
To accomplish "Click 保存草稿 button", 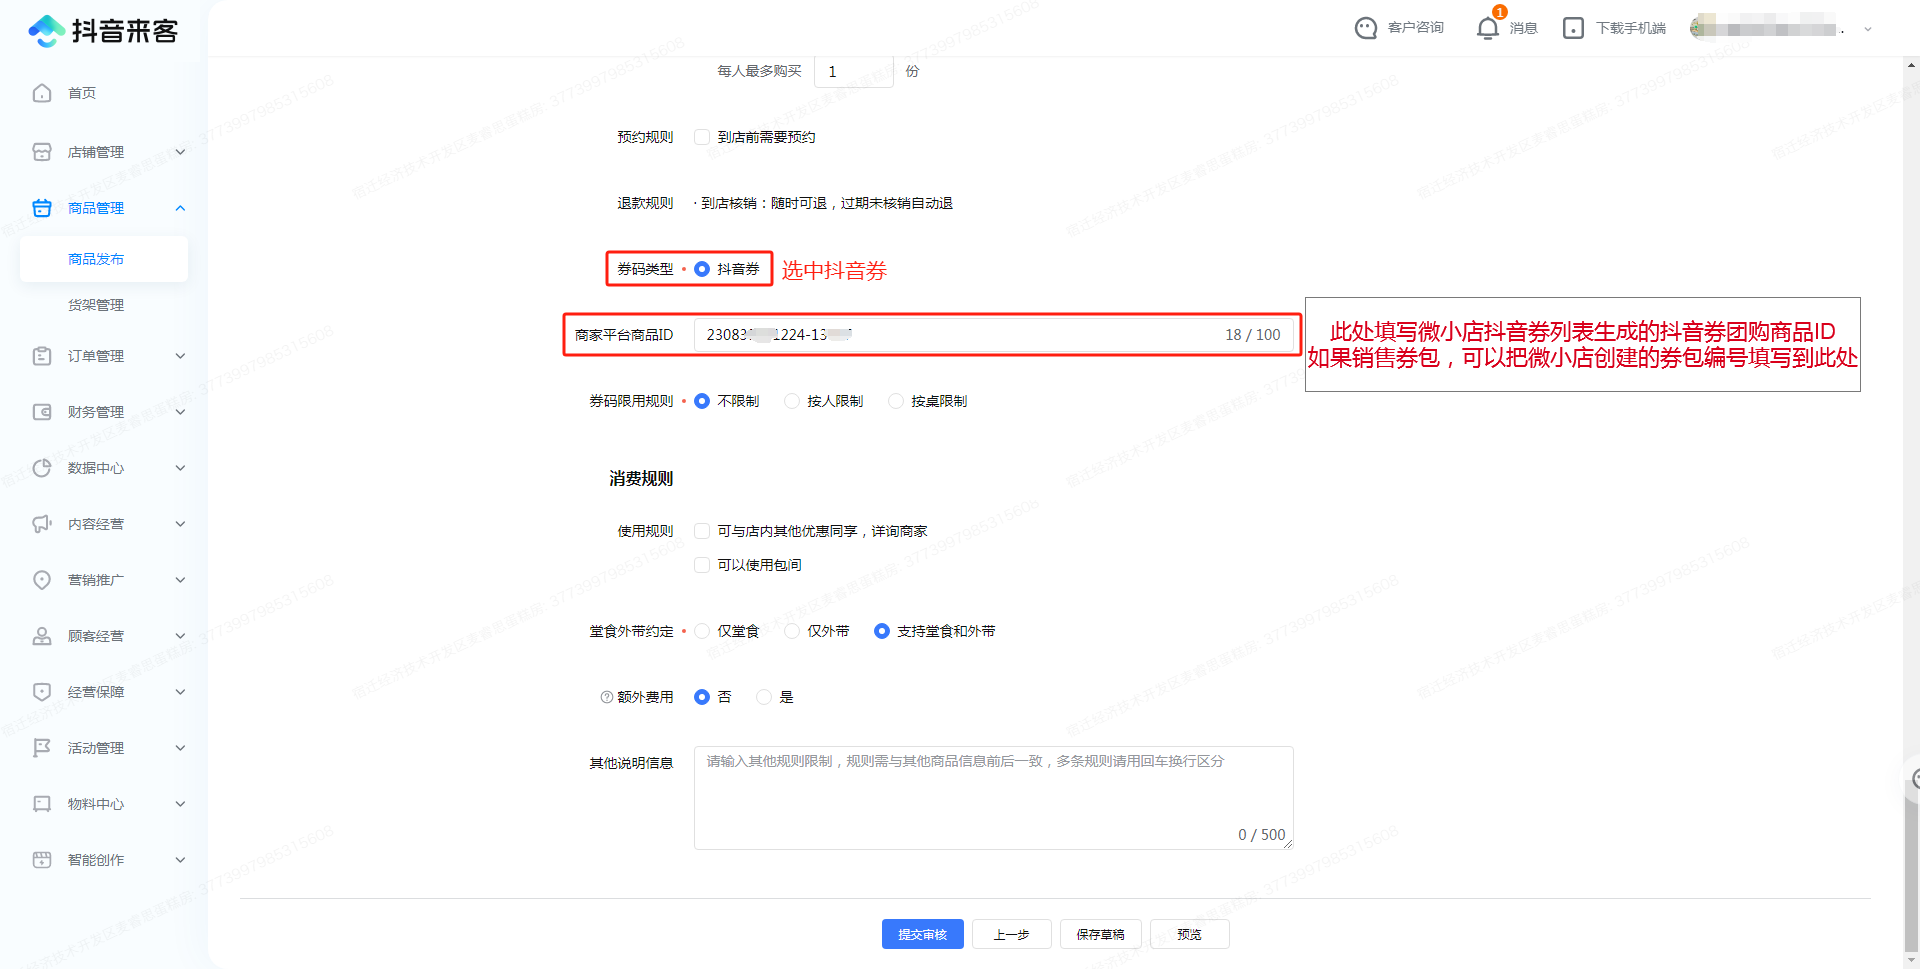I will pos(1101,934).
